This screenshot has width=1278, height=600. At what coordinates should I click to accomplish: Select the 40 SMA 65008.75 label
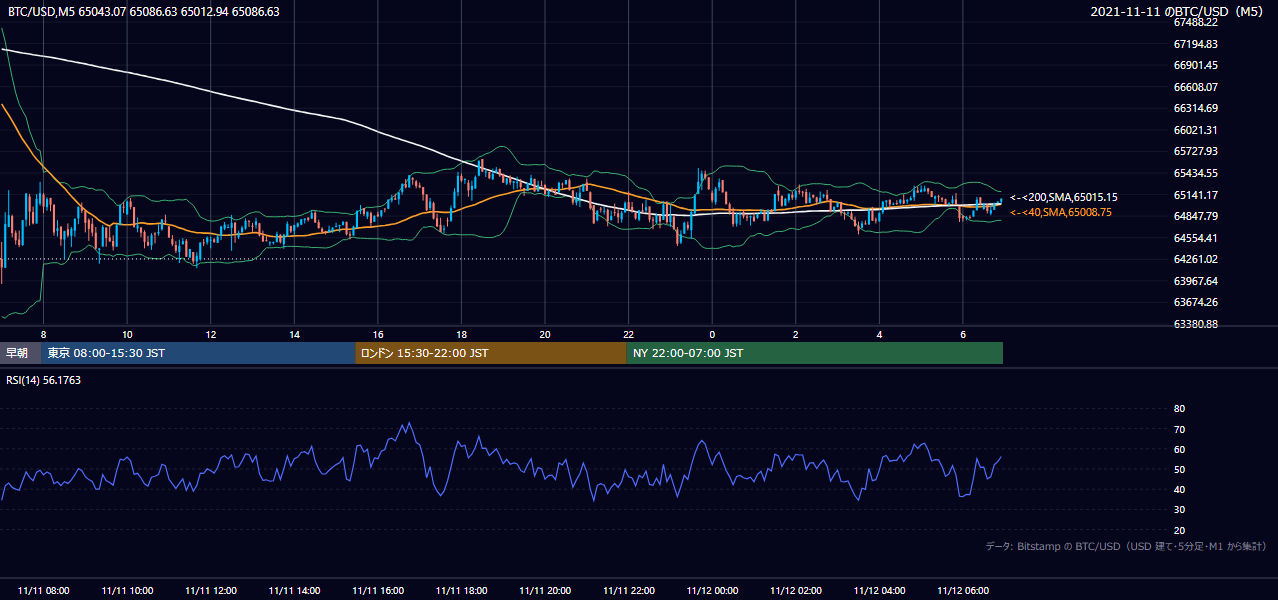[x=1061, y=212]
